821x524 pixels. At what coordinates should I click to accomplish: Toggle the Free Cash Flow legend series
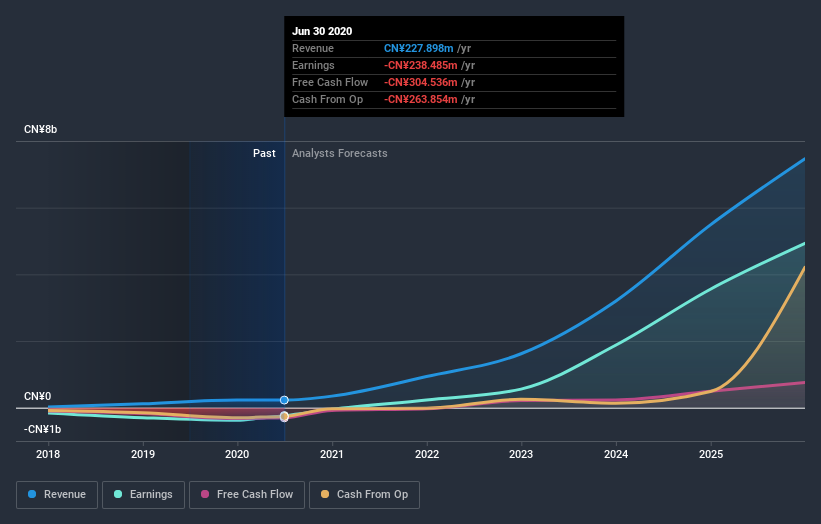coord(247,495)
